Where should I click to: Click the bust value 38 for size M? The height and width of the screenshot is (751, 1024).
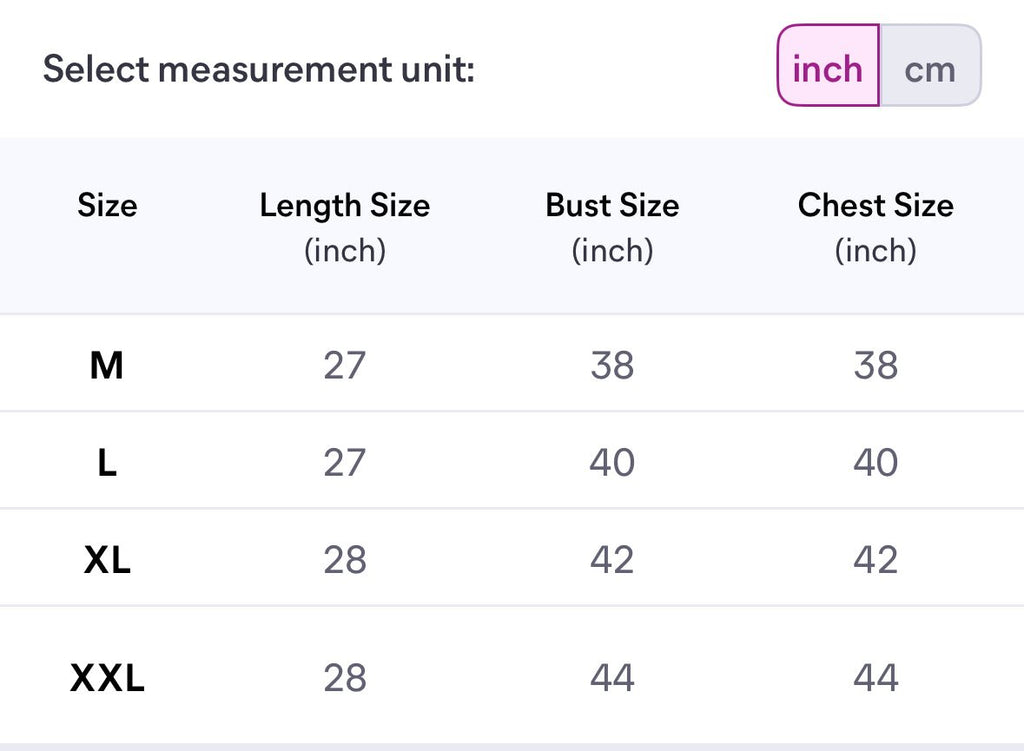612,366
